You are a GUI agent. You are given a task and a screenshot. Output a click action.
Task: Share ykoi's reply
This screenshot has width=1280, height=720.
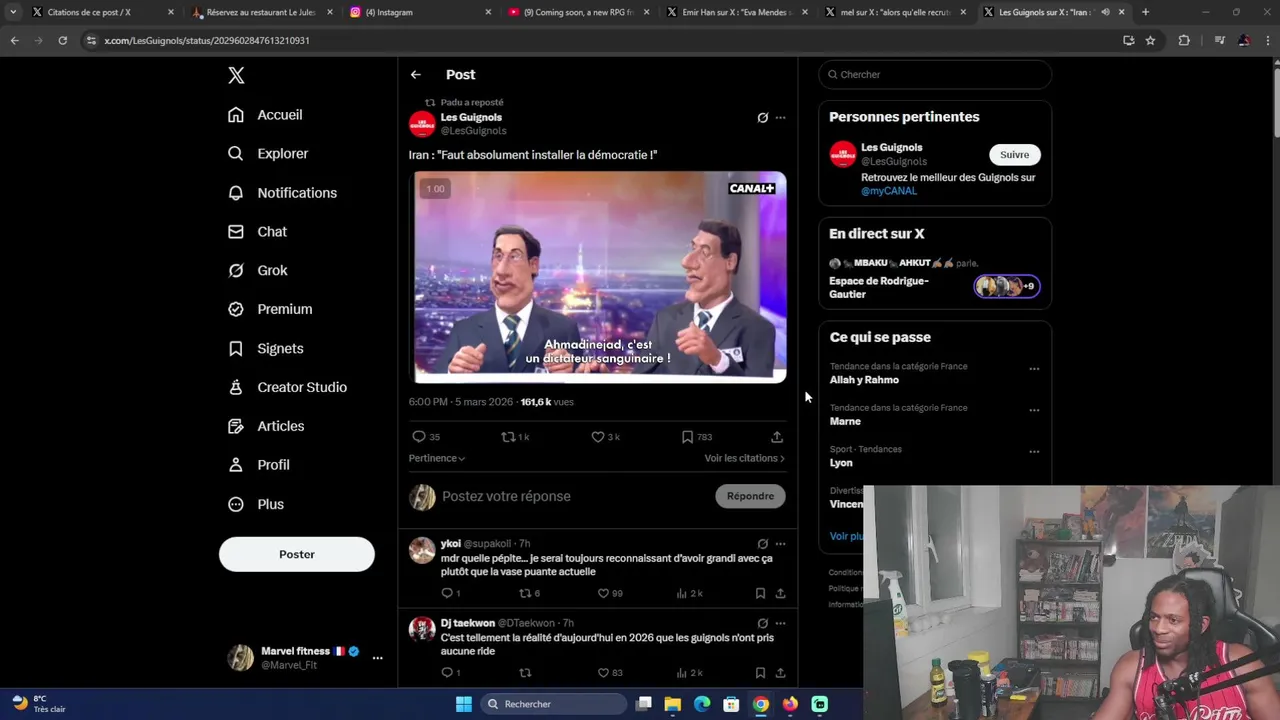tap(781, 593)
